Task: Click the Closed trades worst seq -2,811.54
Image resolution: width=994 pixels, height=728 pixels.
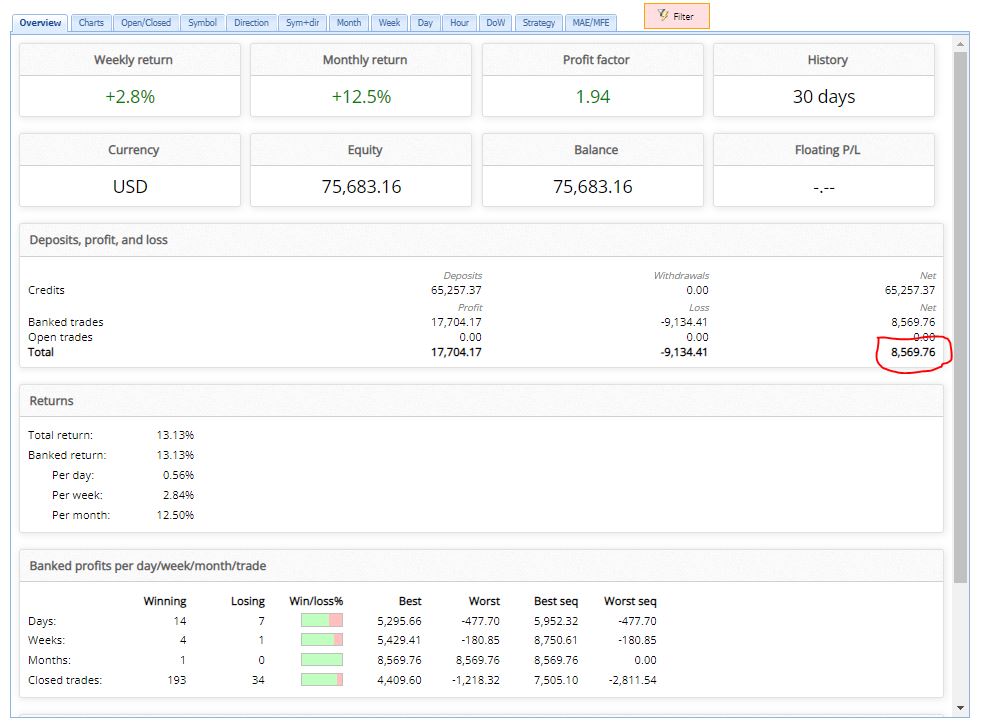Action: click(x=632, y=680)
